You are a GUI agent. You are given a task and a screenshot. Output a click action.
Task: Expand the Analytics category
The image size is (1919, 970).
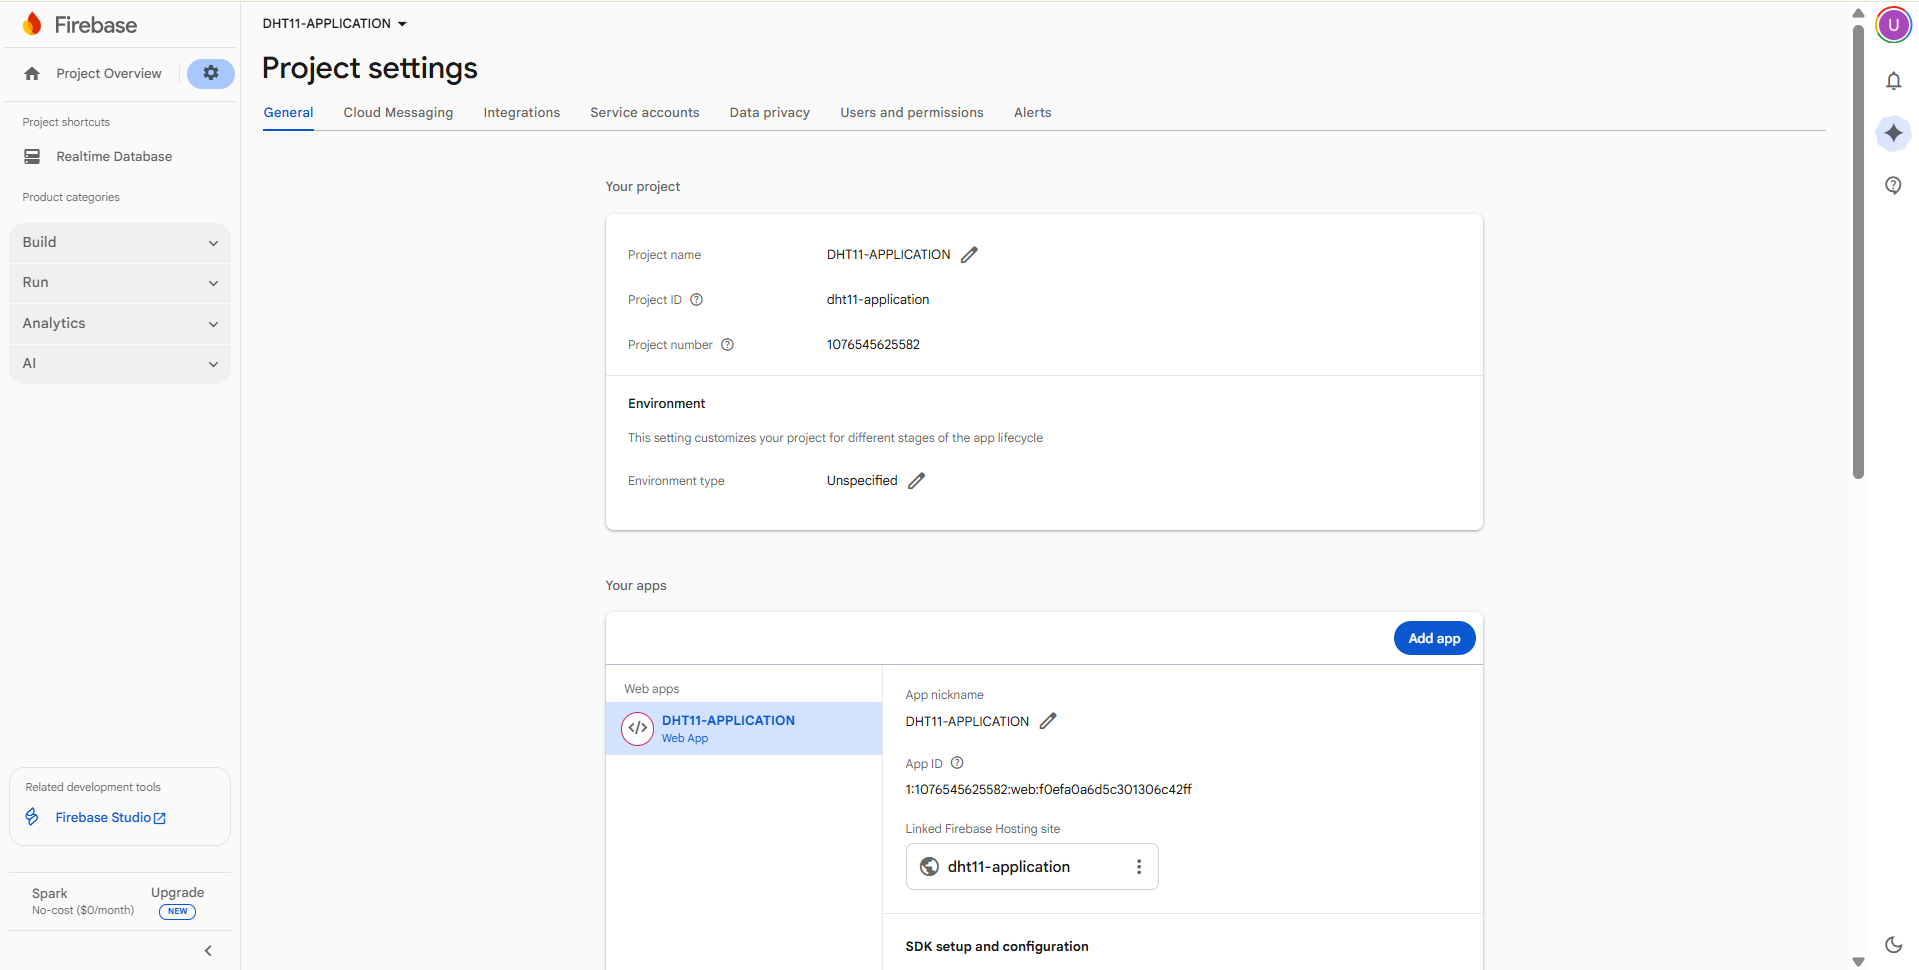(x=120, y=324)
